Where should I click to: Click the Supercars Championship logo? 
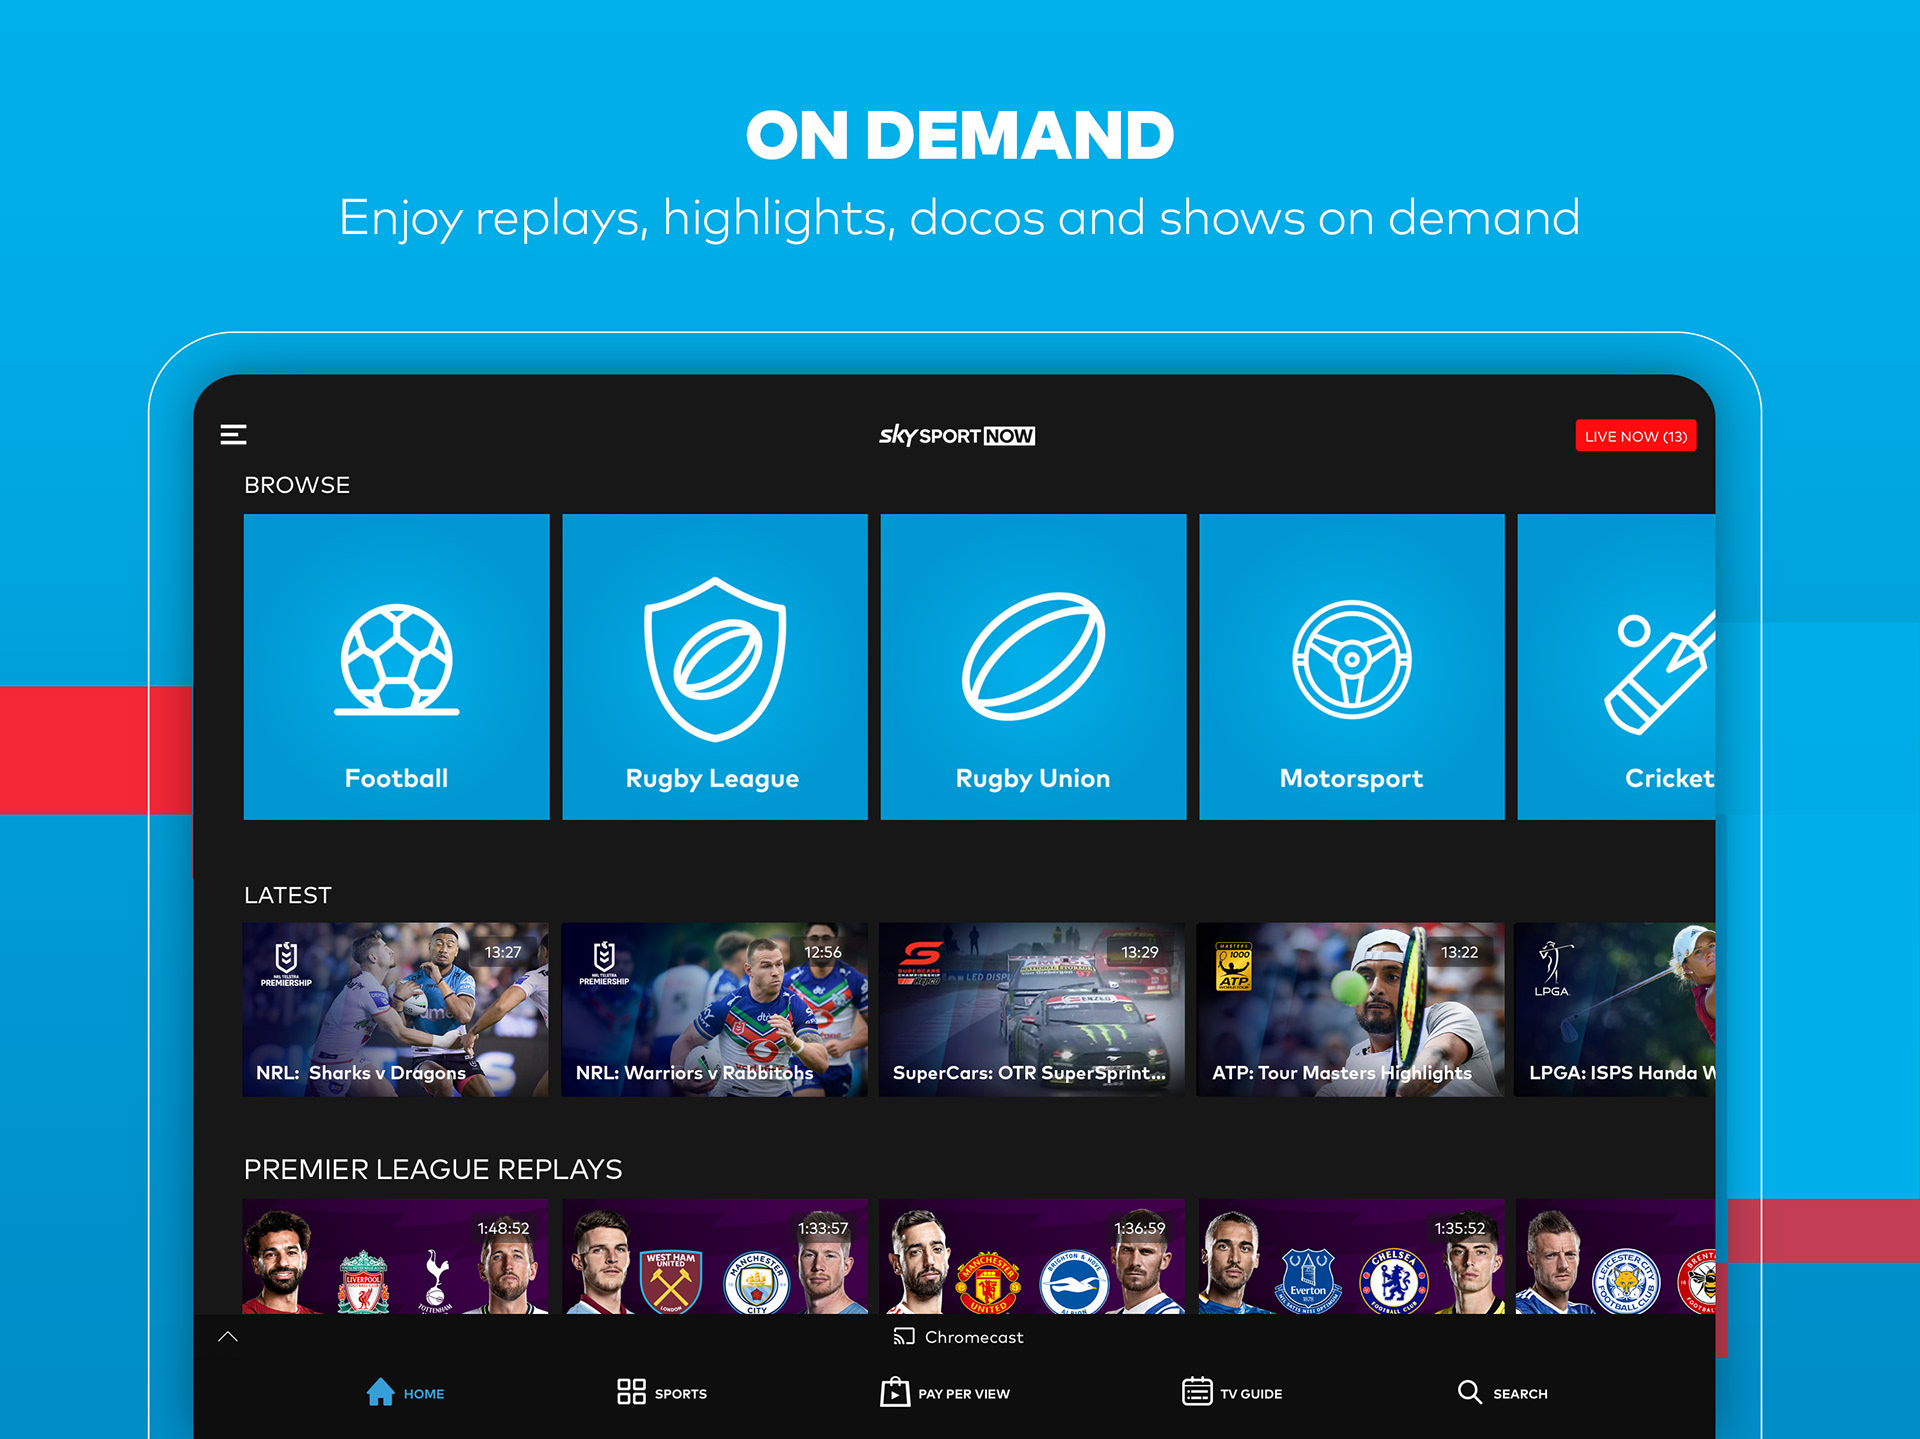[x=919, y=963]
